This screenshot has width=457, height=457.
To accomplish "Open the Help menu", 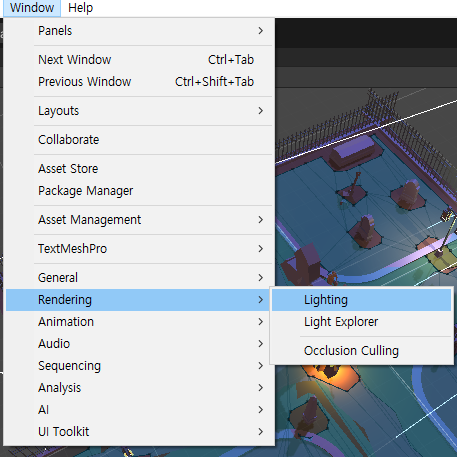I will pyautogui.click(x=80, y=8).
